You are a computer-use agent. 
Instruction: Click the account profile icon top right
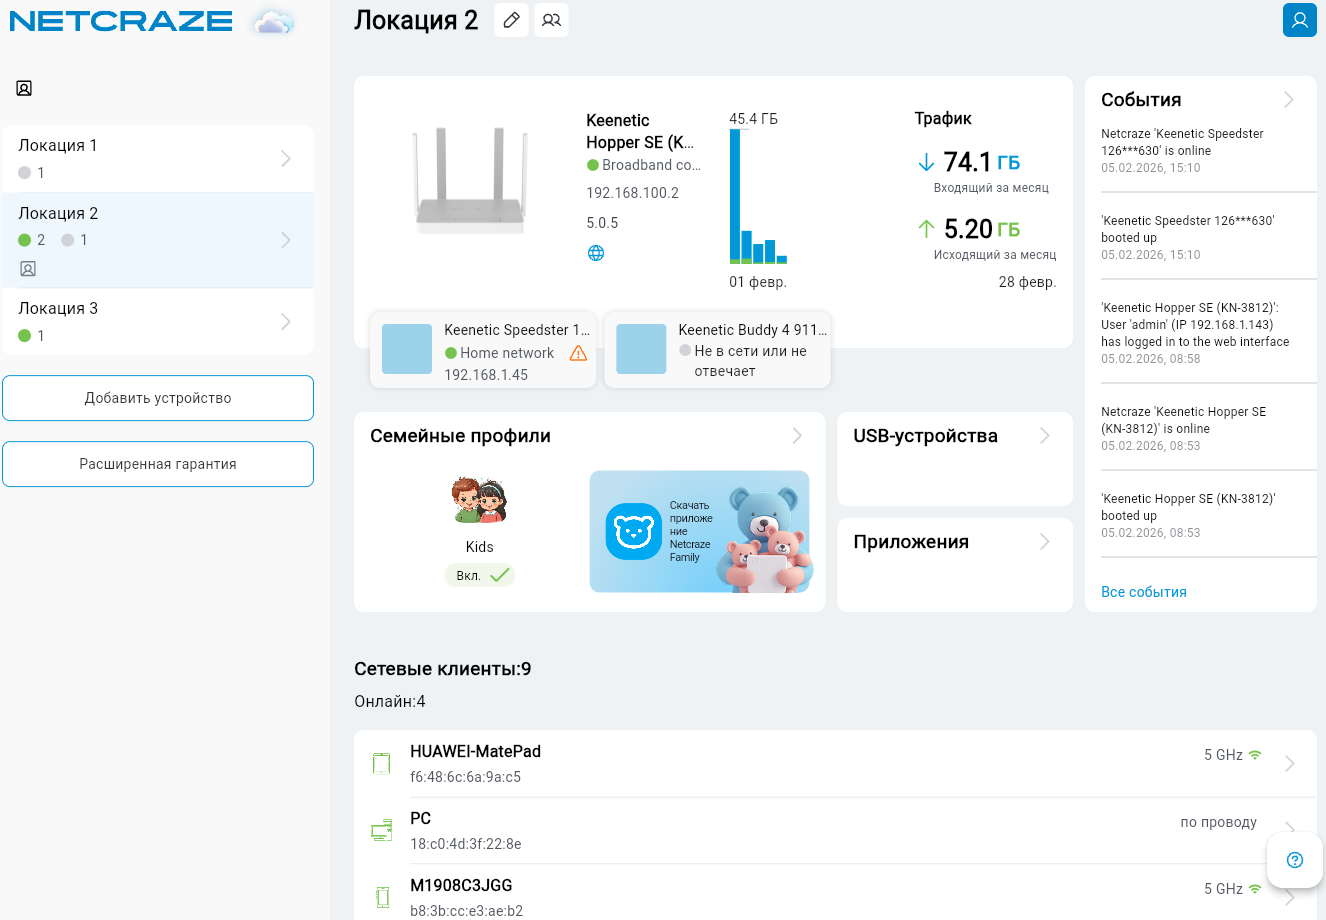(1299, 20)
